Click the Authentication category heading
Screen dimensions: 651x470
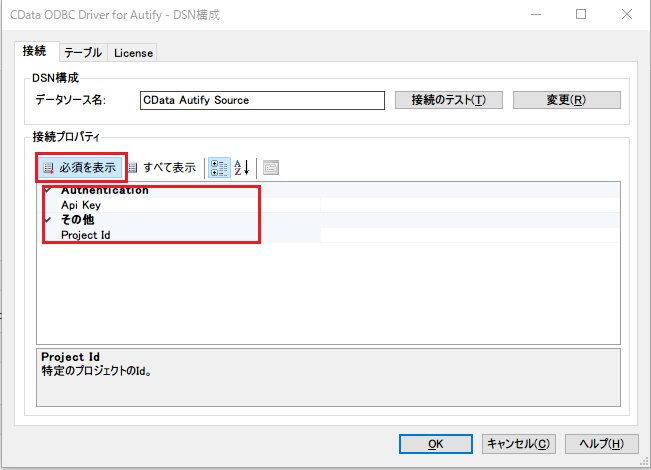[105, 190]
